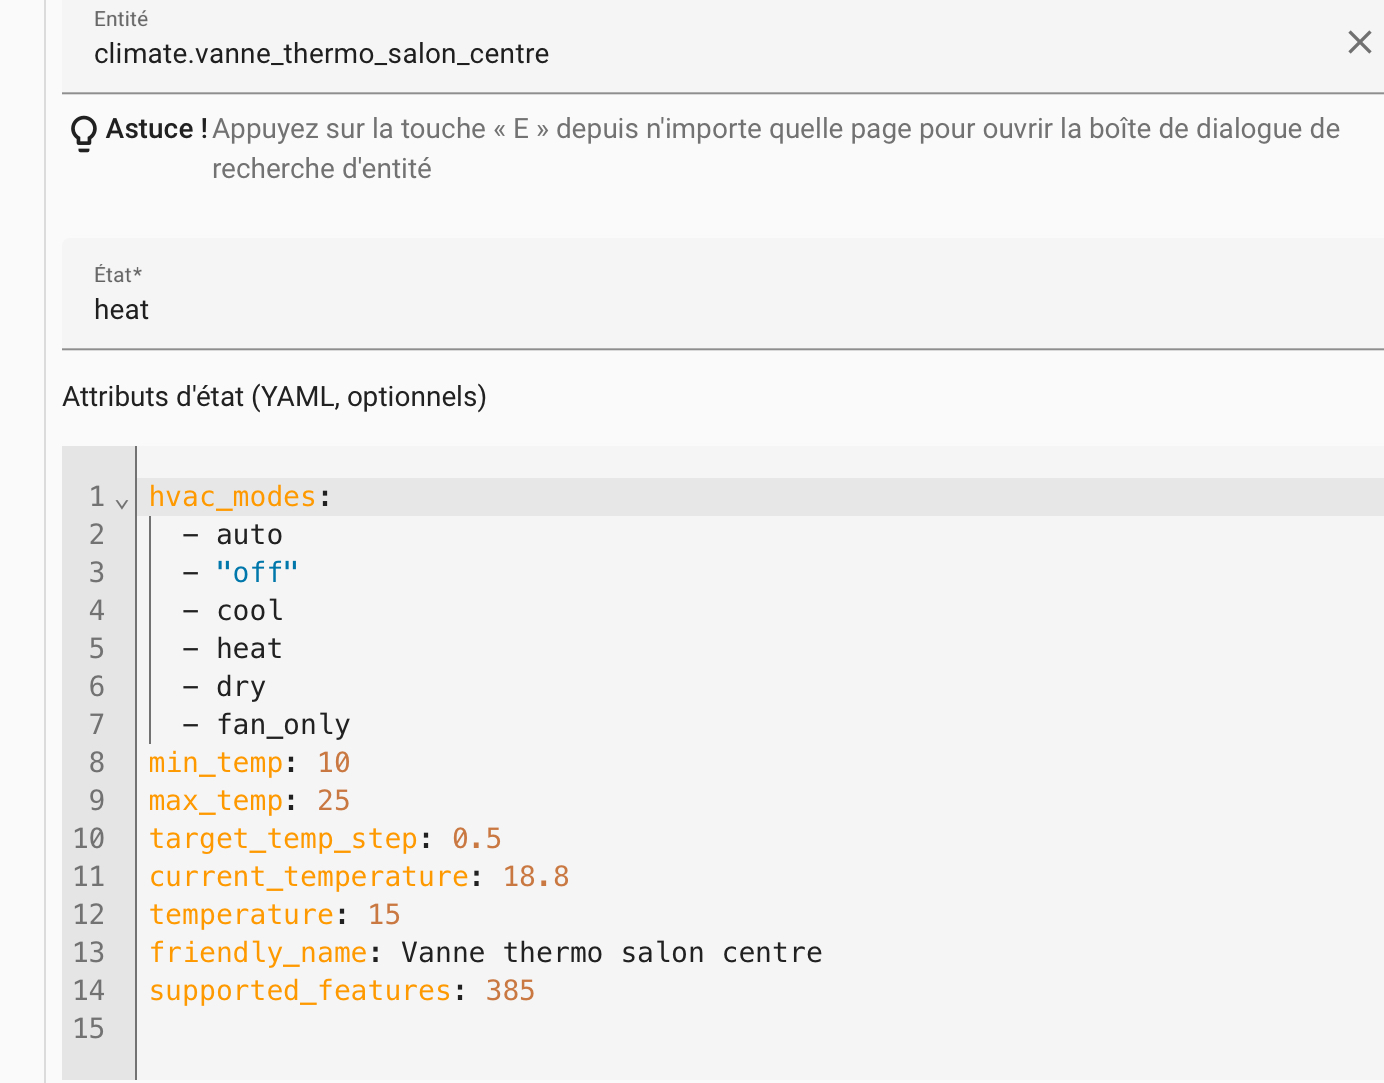Click the "off" string on line 3
Screen dimensions: 1384x1083
[x=257, y=573]
